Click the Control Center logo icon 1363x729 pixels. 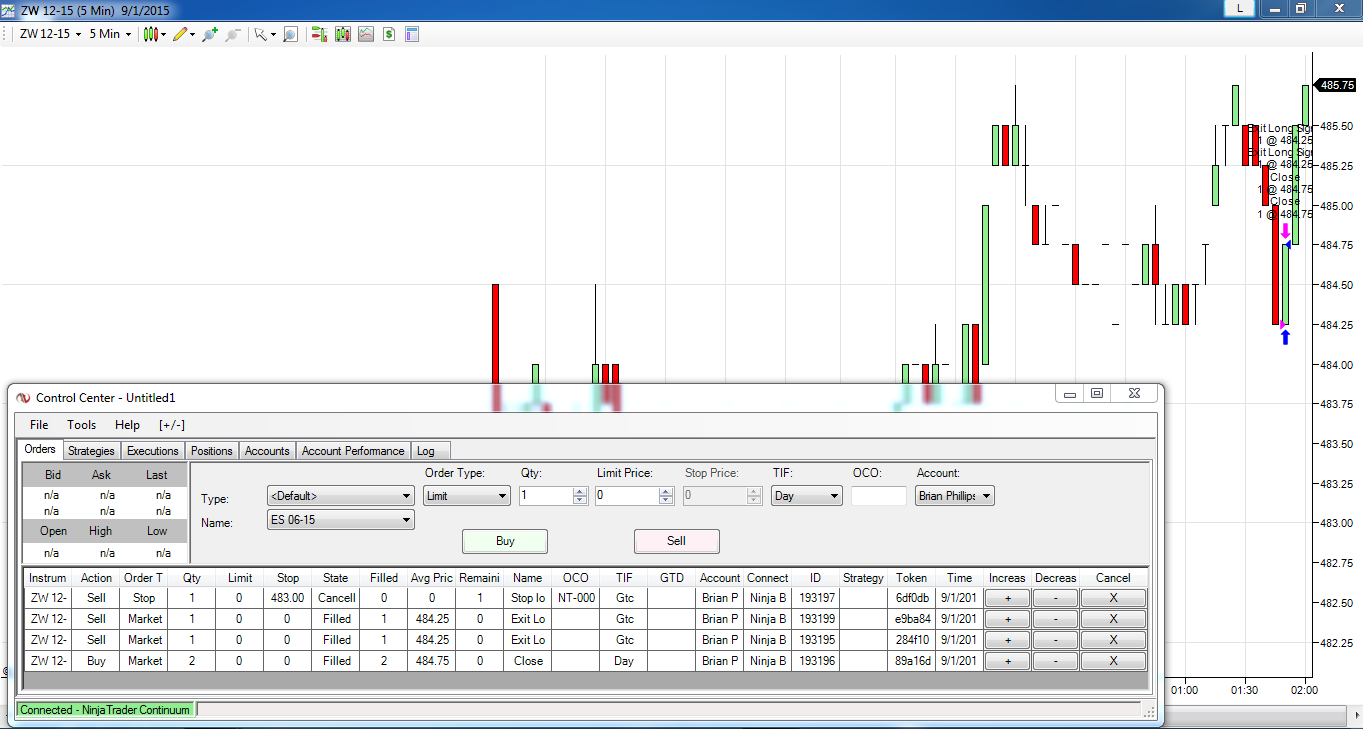pos(24,397)
